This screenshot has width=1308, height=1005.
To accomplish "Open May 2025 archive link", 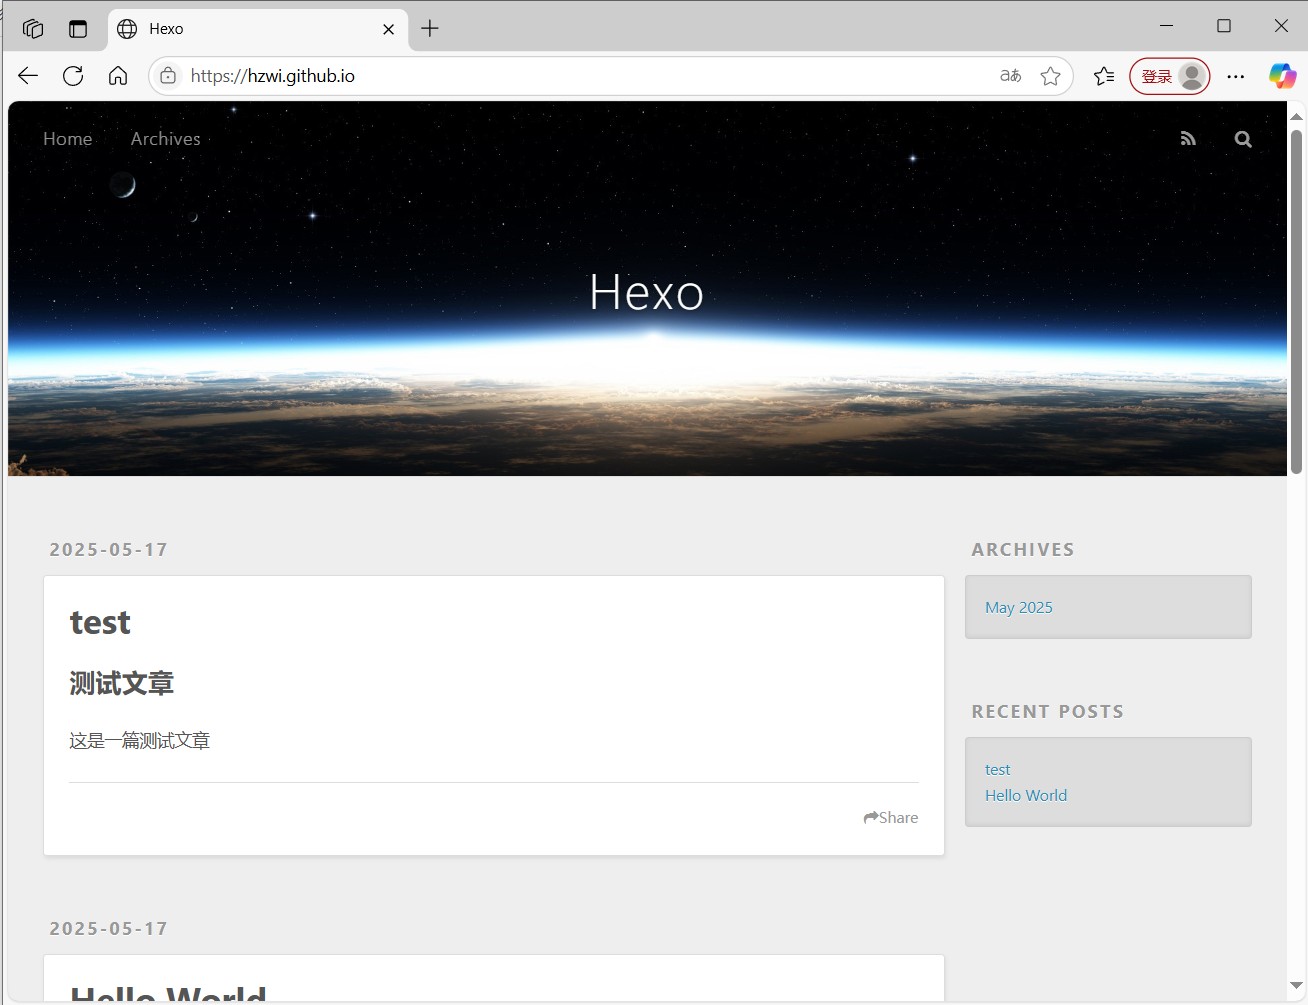I will pos(1019,607).
